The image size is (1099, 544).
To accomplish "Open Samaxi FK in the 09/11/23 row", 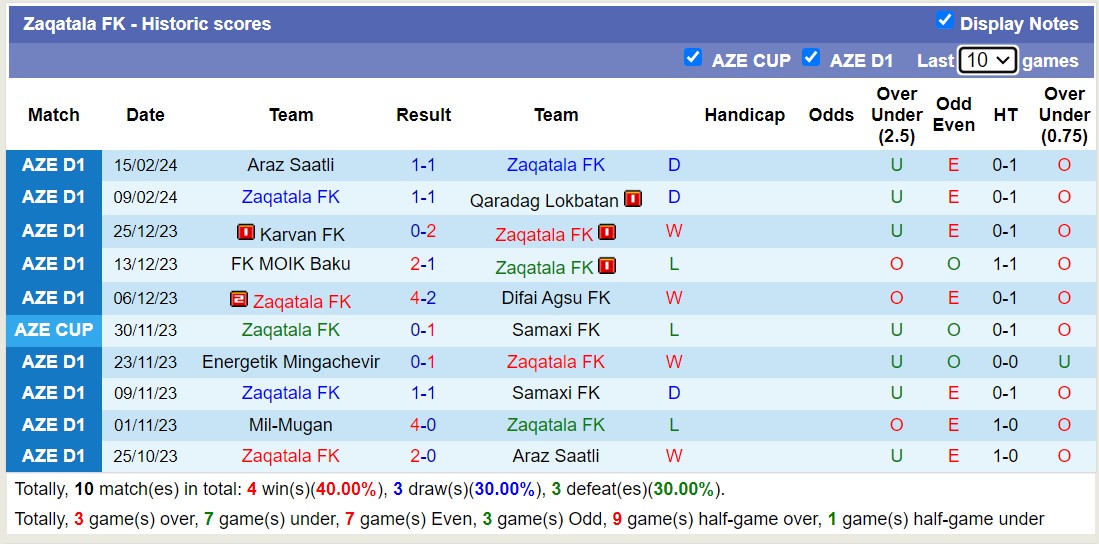I will pyautogui.click(x=556, y=393).
